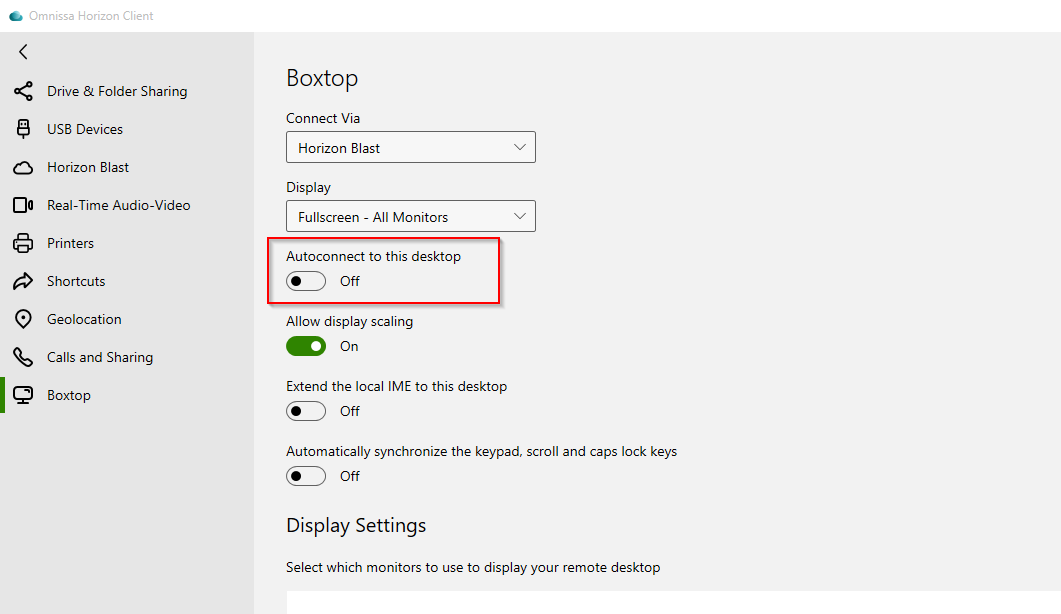Click the Drive & Folder Sharing share icon
The height and width of the screenshot is (614, 1061).
[x=23, y=91]
